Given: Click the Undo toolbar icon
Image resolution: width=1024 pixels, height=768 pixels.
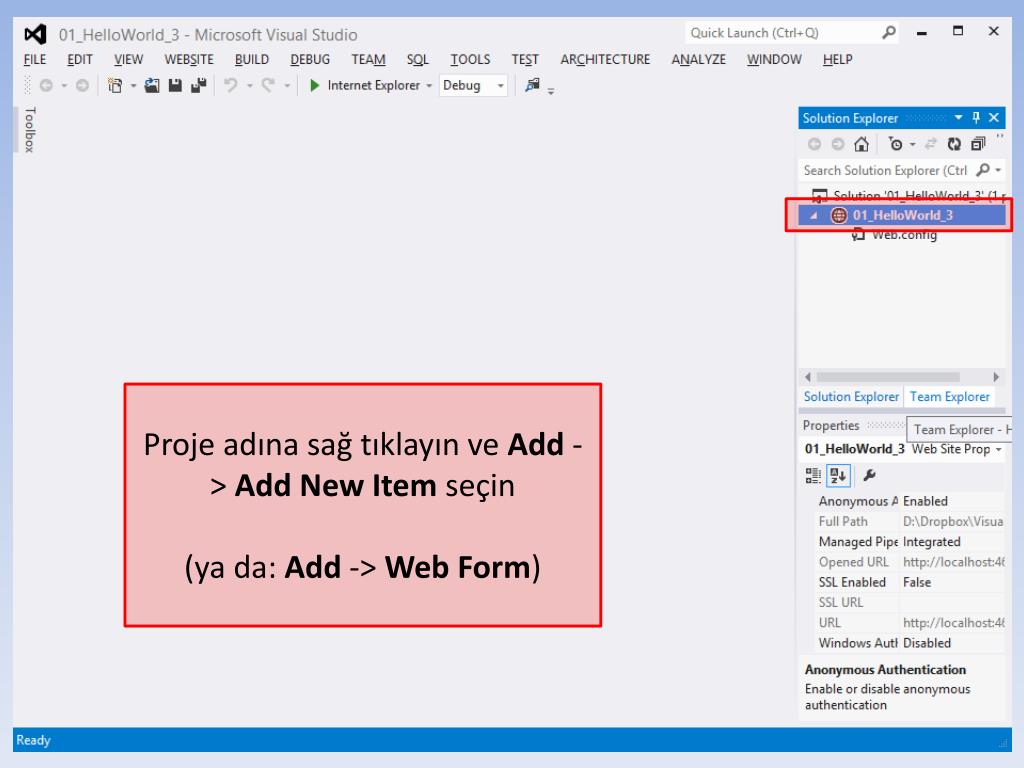Looking at the screenshot, I should [231, 86].
